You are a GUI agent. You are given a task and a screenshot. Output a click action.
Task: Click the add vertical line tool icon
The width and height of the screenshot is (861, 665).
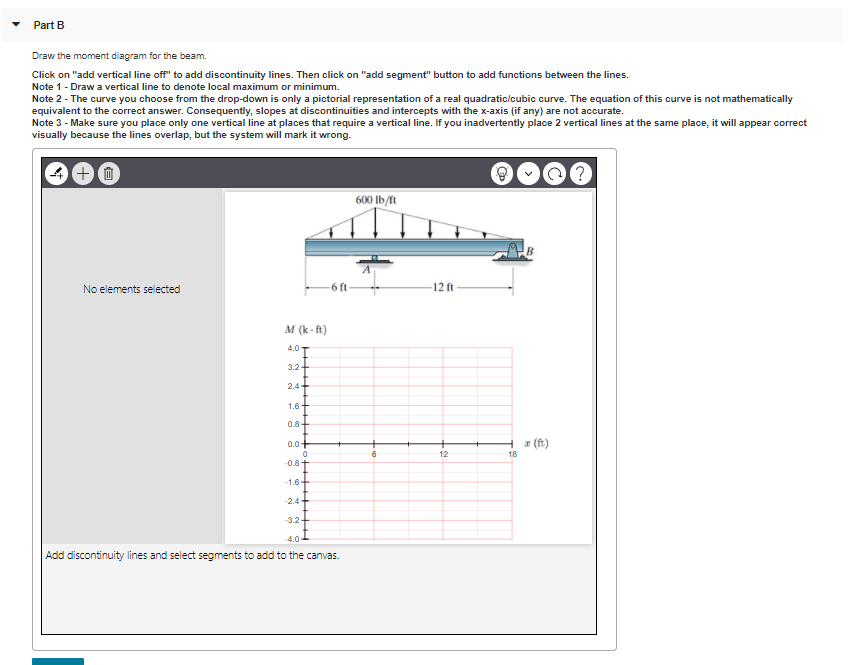point(57,174)
